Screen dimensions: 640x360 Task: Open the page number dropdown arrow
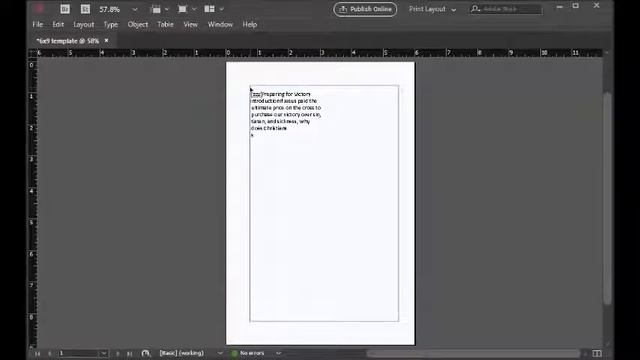(104, 353)
